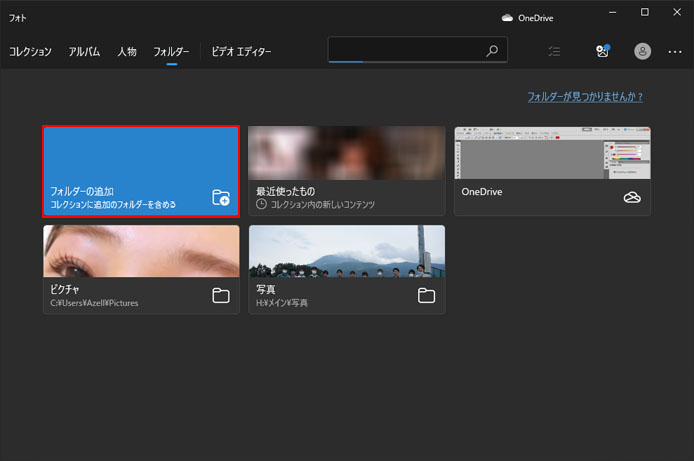Screen dimensions: 694x461
Task: Click the clock icon under 最近使ったもの
Action: [261, 204]
